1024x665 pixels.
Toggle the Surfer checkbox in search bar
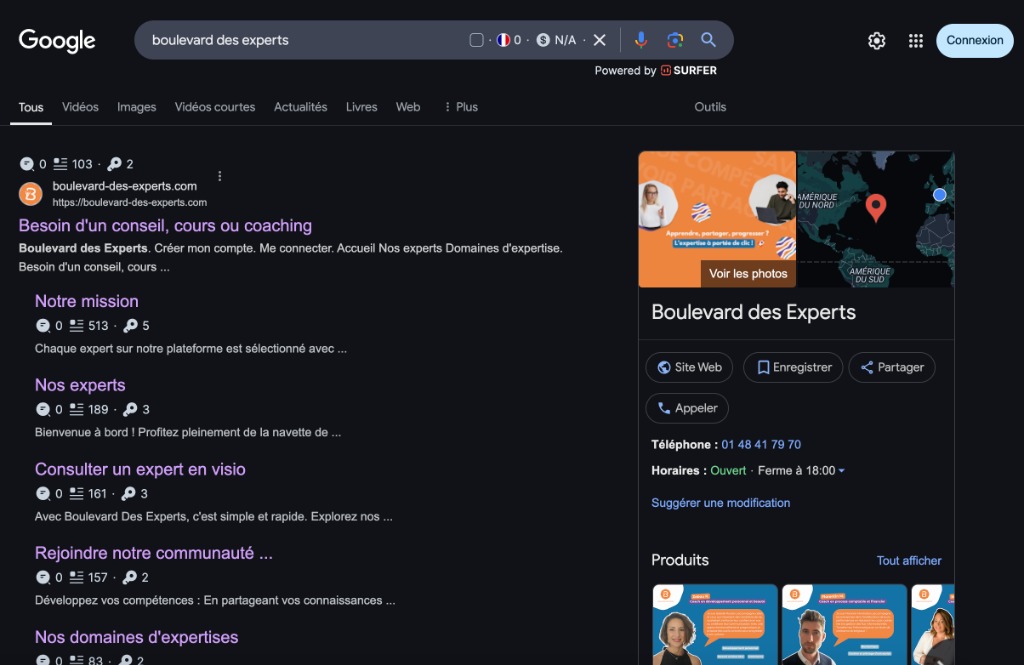click(477, 40)
